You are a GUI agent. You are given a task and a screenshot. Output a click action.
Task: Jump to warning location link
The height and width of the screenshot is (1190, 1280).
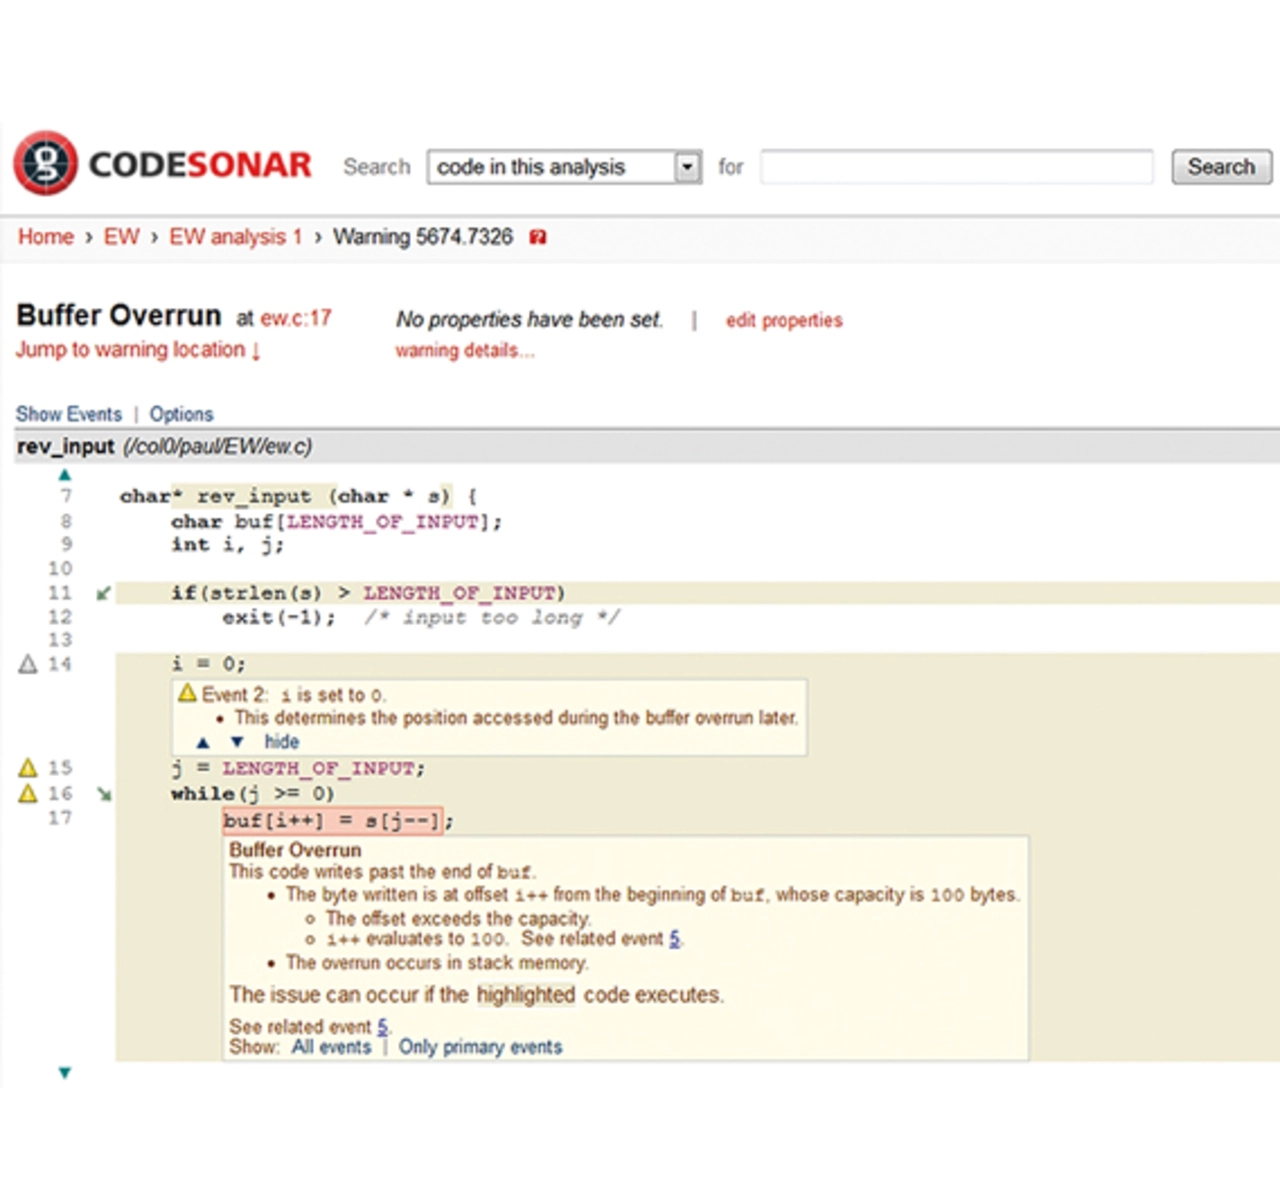[x=138, y=350]
